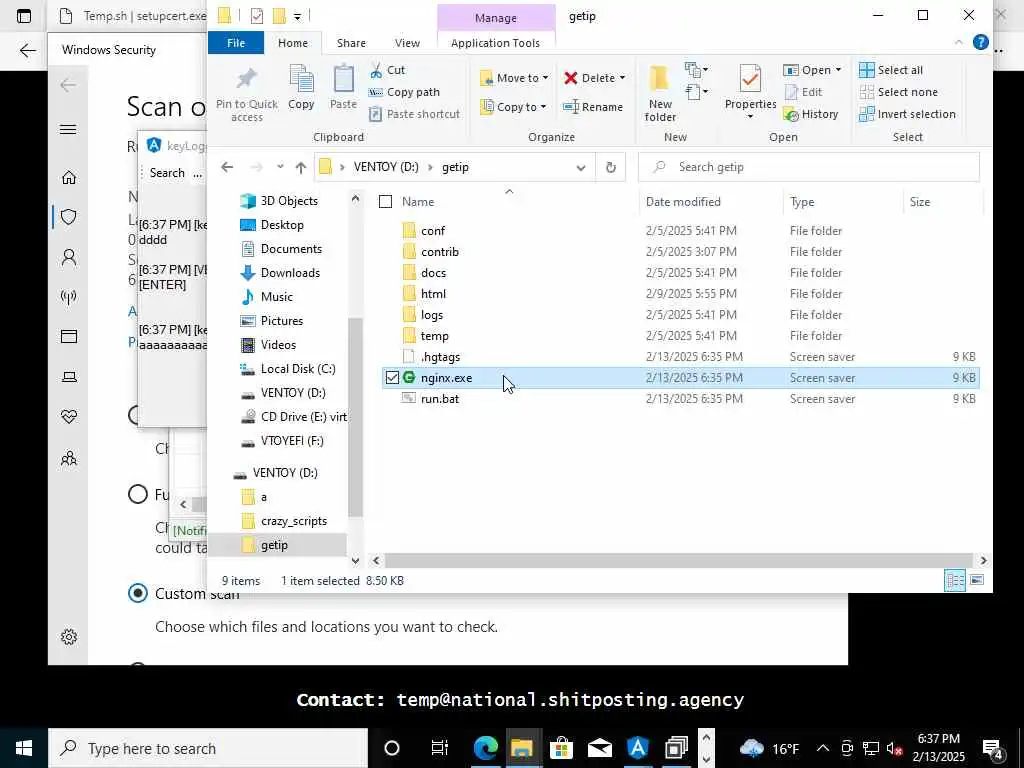Click the Up one level arrow
This screenshot has width=1024, height=768.
(x=300, y=167)
